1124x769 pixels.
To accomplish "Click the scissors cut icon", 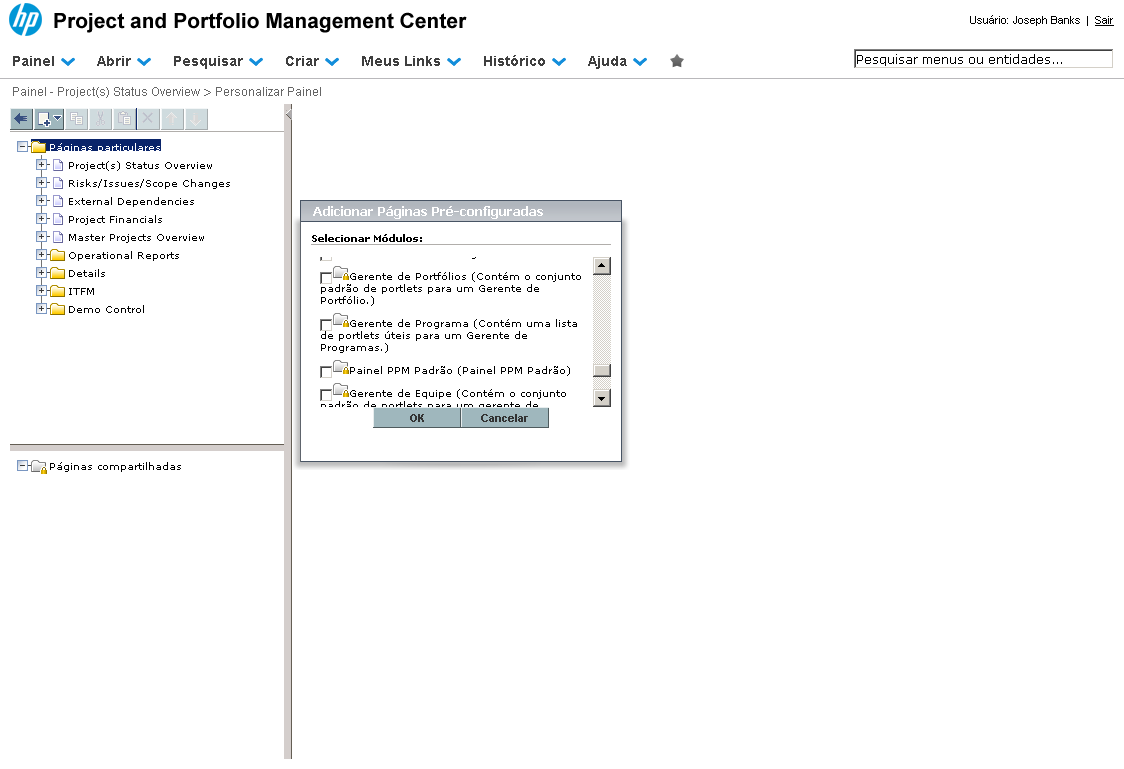I will coord(100,119).
